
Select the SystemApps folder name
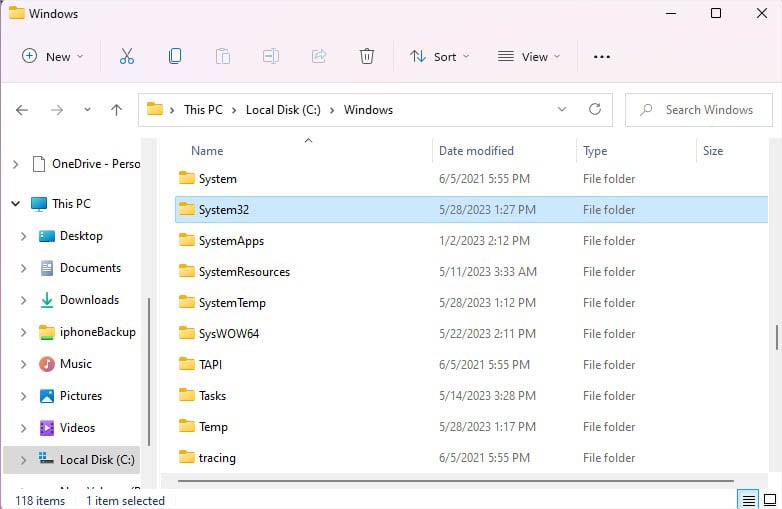pos(231,241)
